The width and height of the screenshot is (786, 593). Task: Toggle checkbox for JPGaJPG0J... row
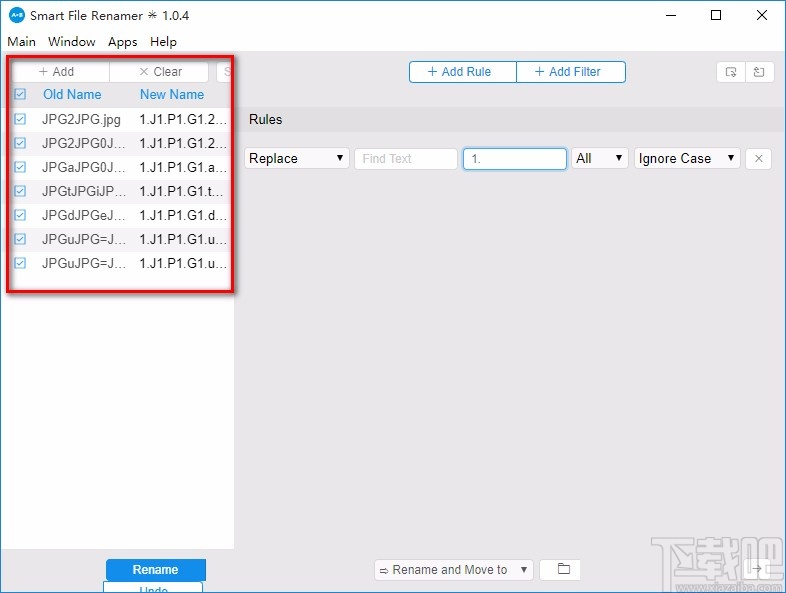coord(20,167)
